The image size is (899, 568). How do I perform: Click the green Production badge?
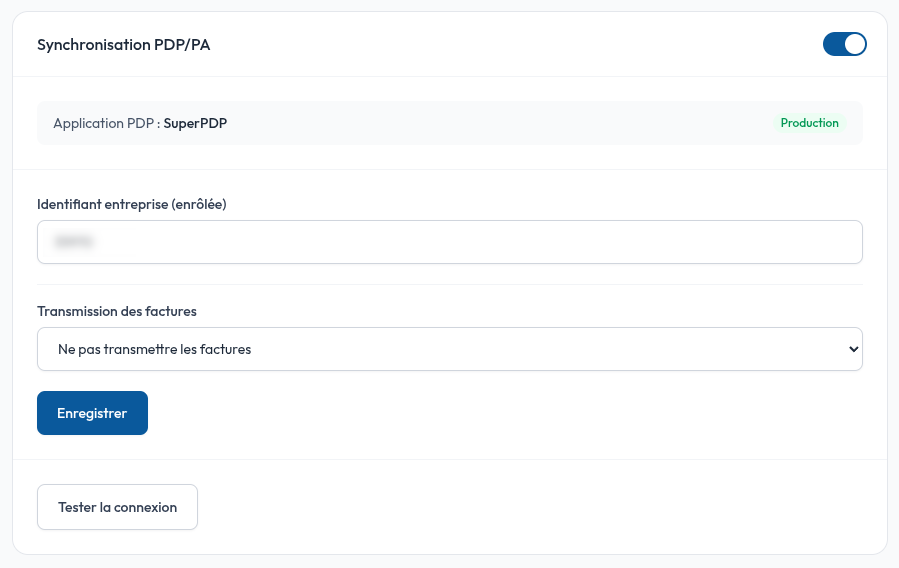(x=809, y=123)
